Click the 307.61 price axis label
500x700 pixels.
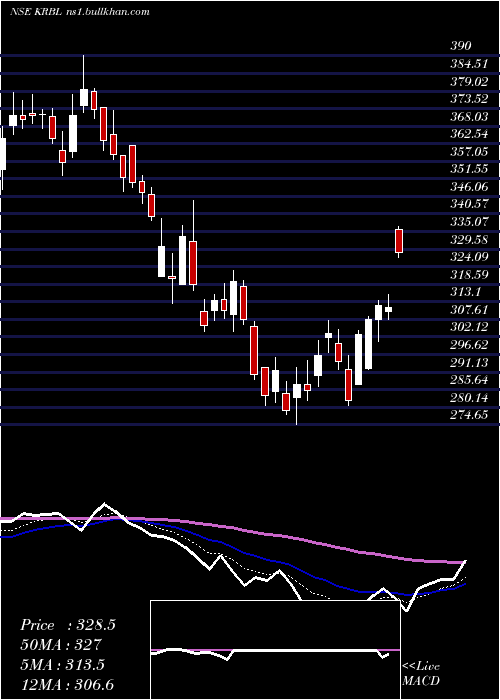(469, 310)
